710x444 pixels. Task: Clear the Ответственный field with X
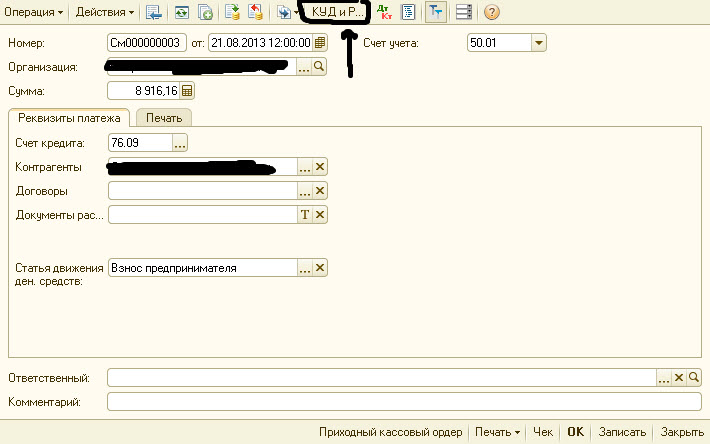tap(679, 377)
